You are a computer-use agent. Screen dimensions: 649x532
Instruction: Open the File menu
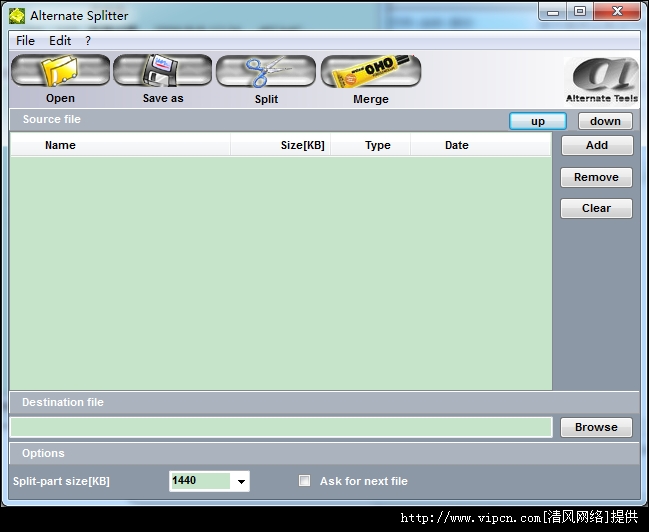[25, 41]
